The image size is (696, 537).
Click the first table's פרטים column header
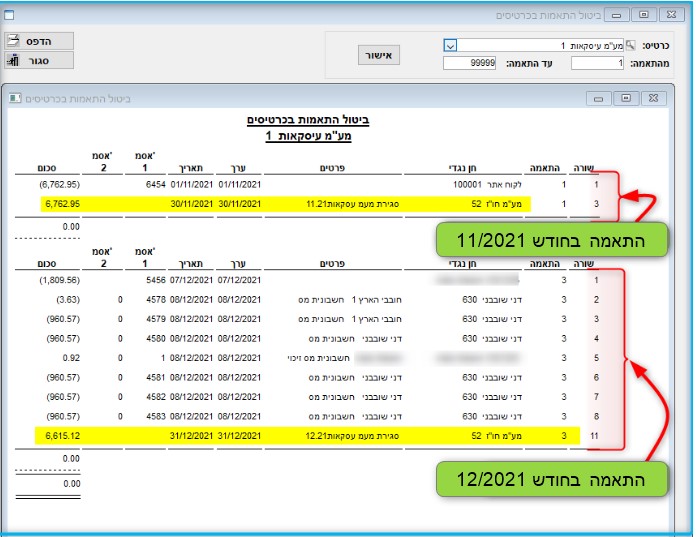(332, 168)
